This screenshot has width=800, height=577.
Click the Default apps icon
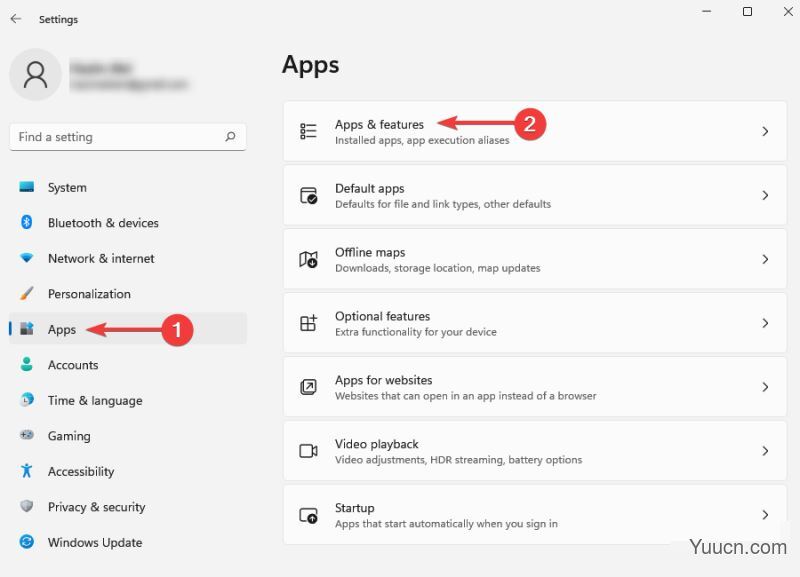tap(308, 195)
